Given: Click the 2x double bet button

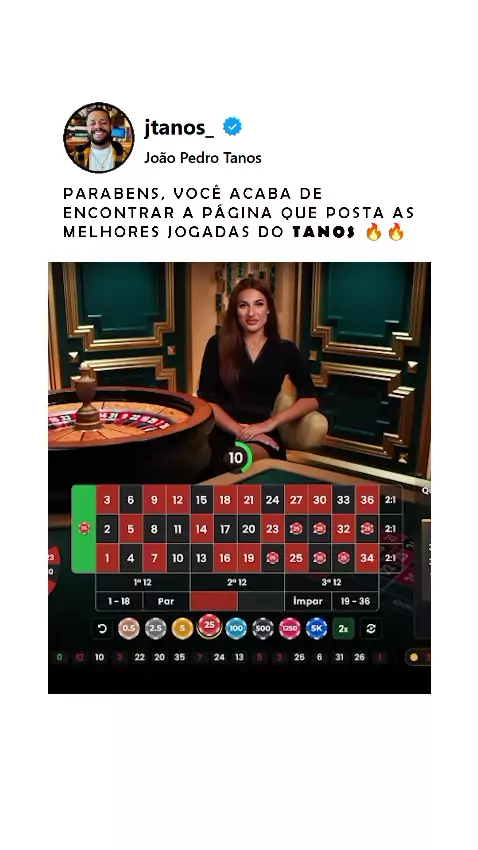Looking at the screenshot, I should click(344, 629).
